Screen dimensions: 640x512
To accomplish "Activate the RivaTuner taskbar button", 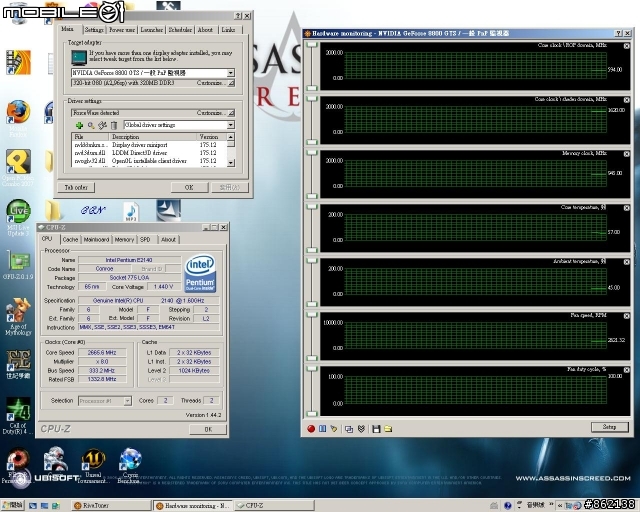I will pyautogui.click(x=111, y=505).
